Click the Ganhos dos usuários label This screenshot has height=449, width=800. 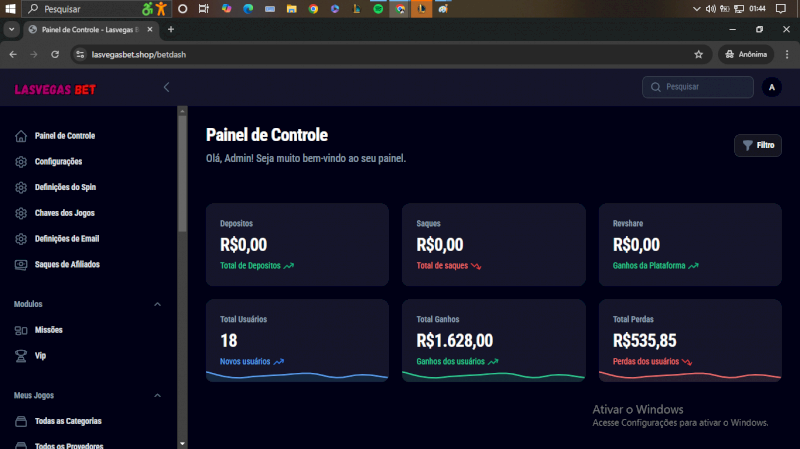[451, 361]
